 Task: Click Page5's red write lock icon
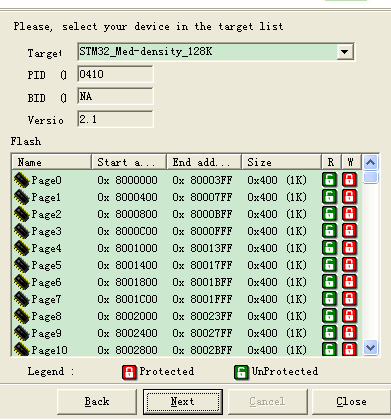tap(349, 265)
